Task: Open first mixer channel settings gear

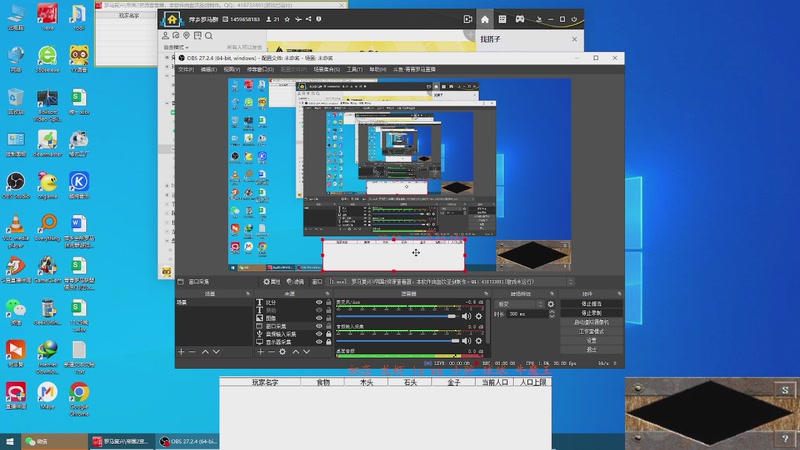Action: pyautogui.click(x=479, y=316)
